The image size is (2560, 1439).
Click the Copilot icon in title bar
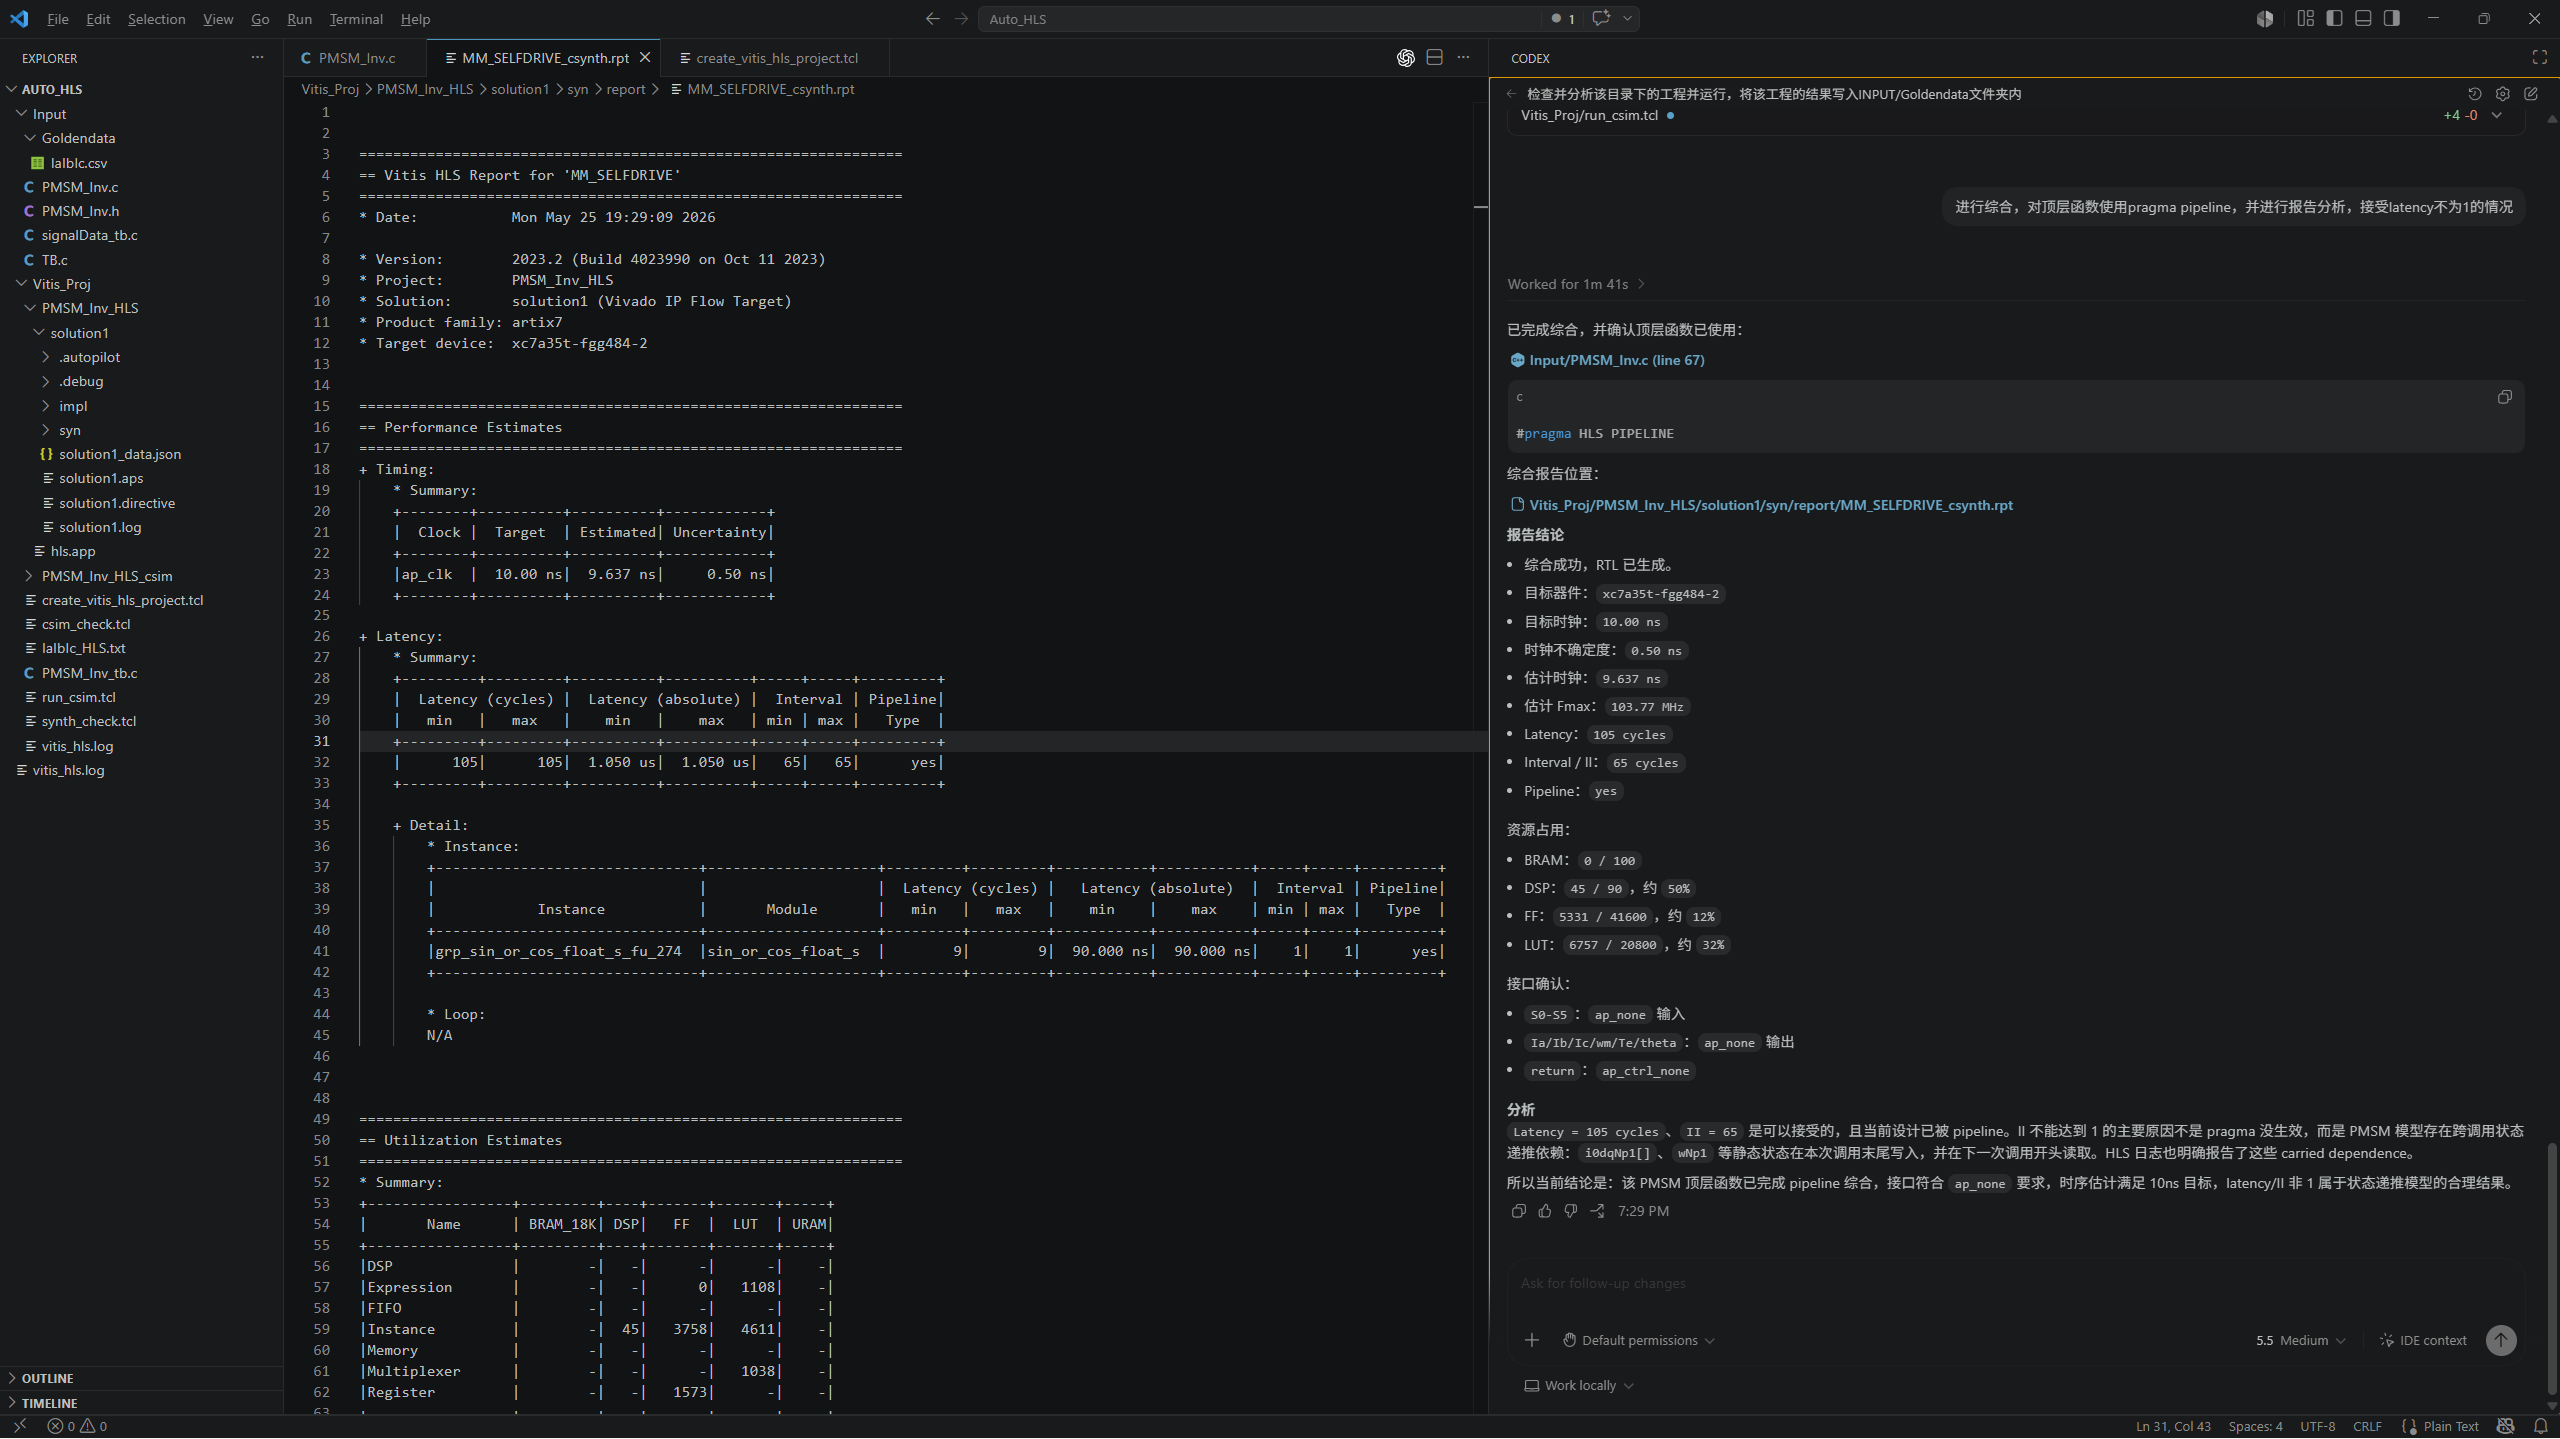coord(2265,19)
